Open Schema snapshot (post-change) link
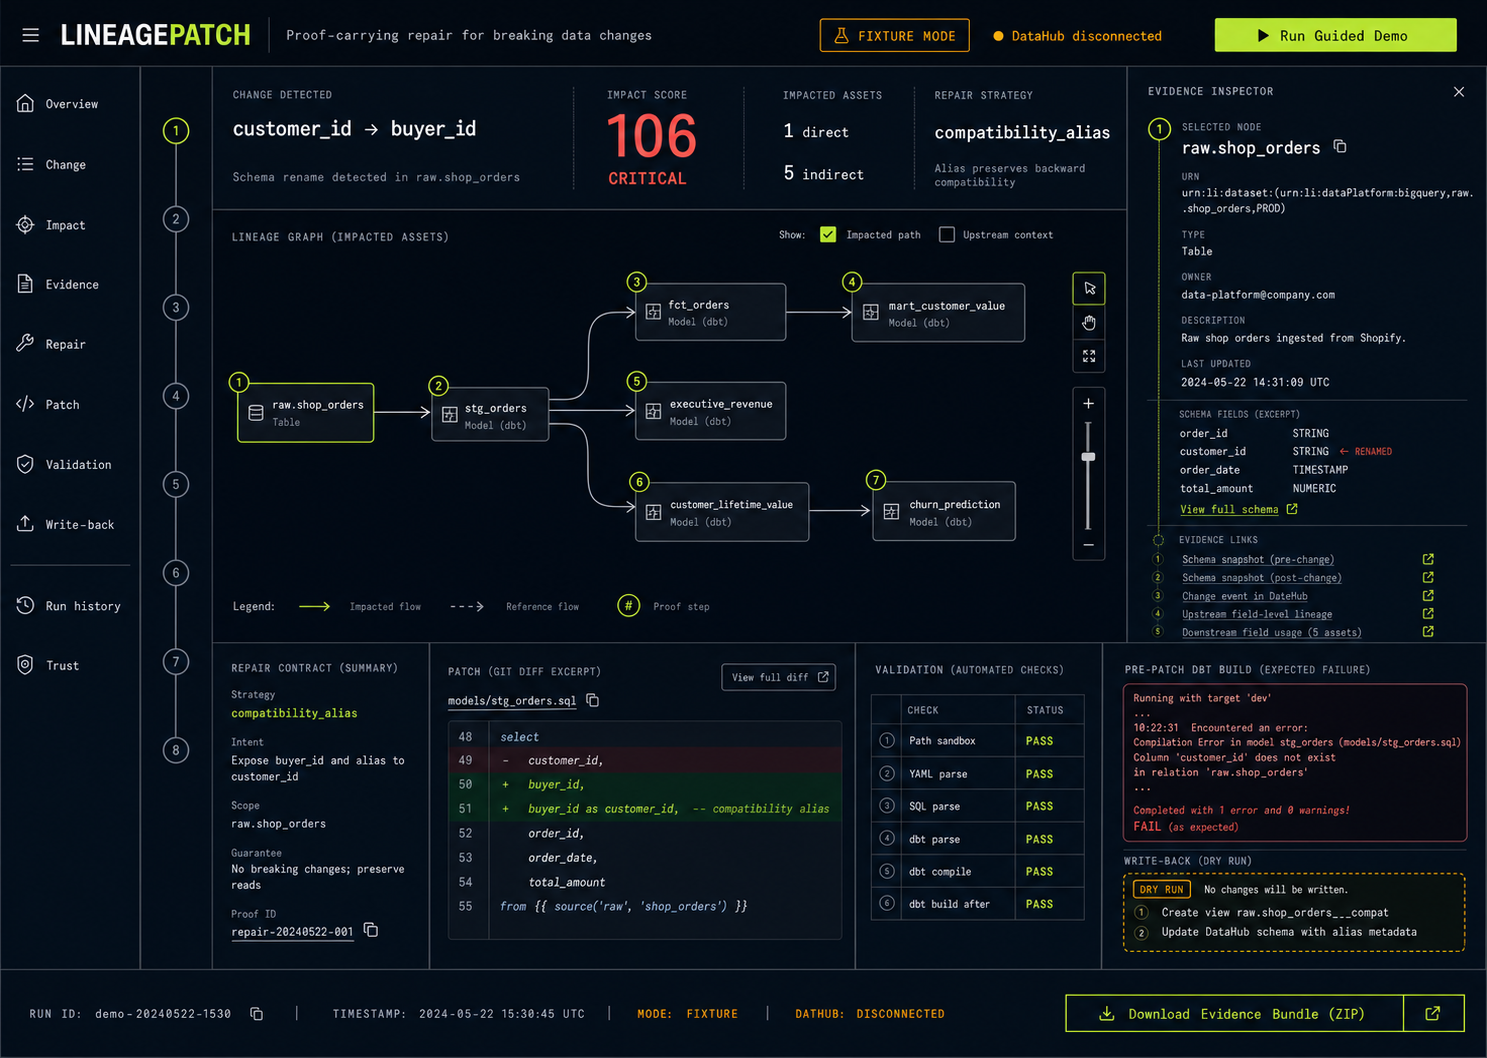This screenshot has height=1058, width=1487. click(x=1261, y=577)
